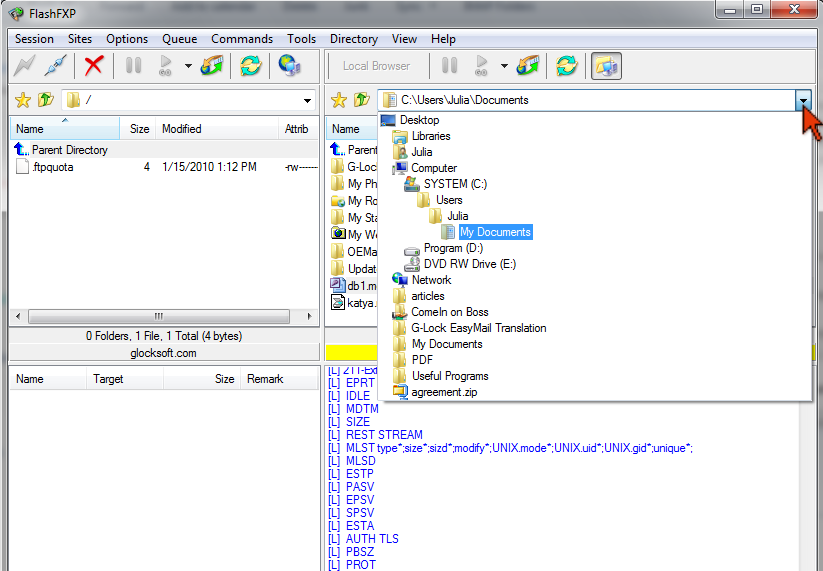Select Program (D:) drive in the dropdown list

click(452, 248)
